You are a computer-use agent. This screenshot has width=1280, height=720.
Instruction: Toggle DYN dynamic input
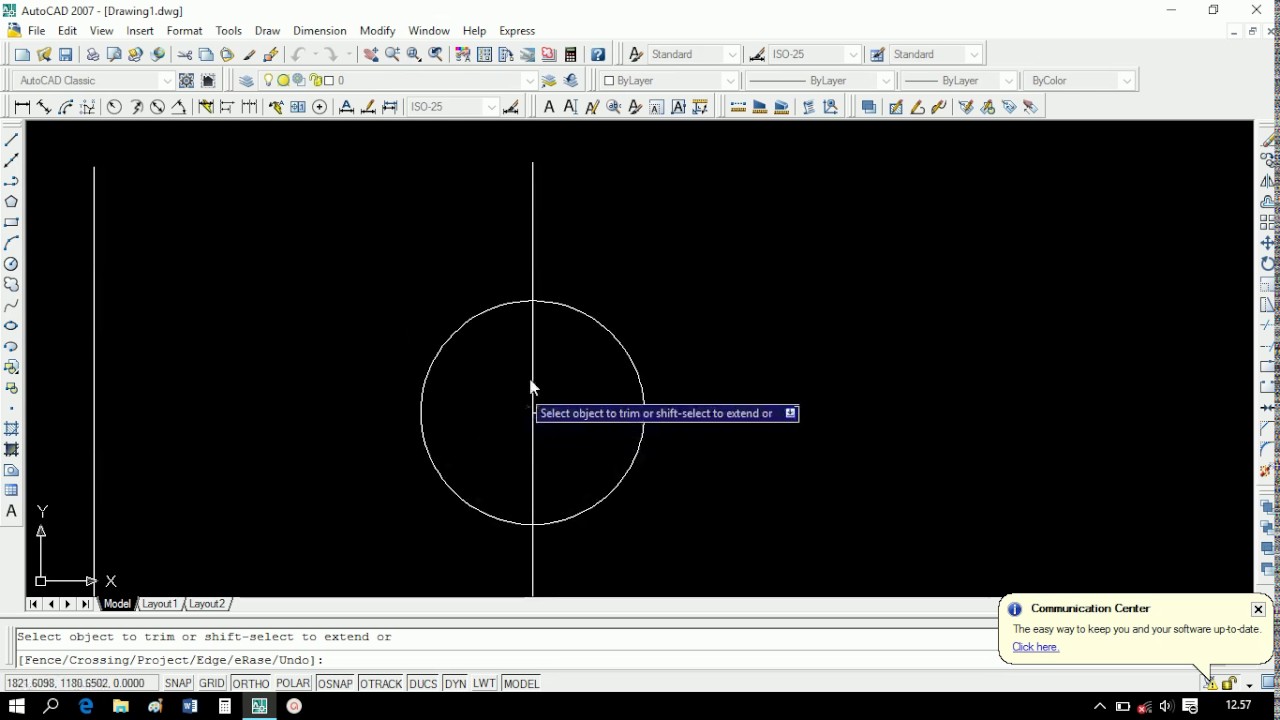tap(456, 683)
